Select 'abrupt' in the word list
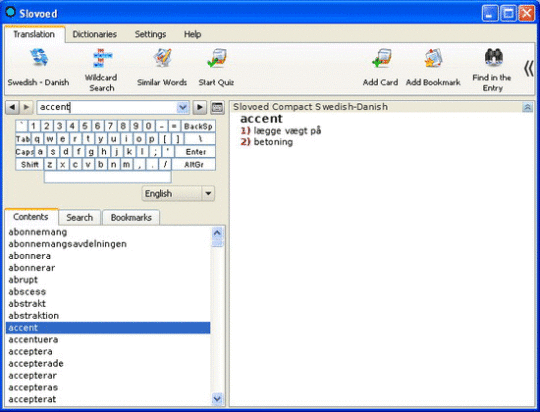Screen dimensions: 540x412 [107, 280]
